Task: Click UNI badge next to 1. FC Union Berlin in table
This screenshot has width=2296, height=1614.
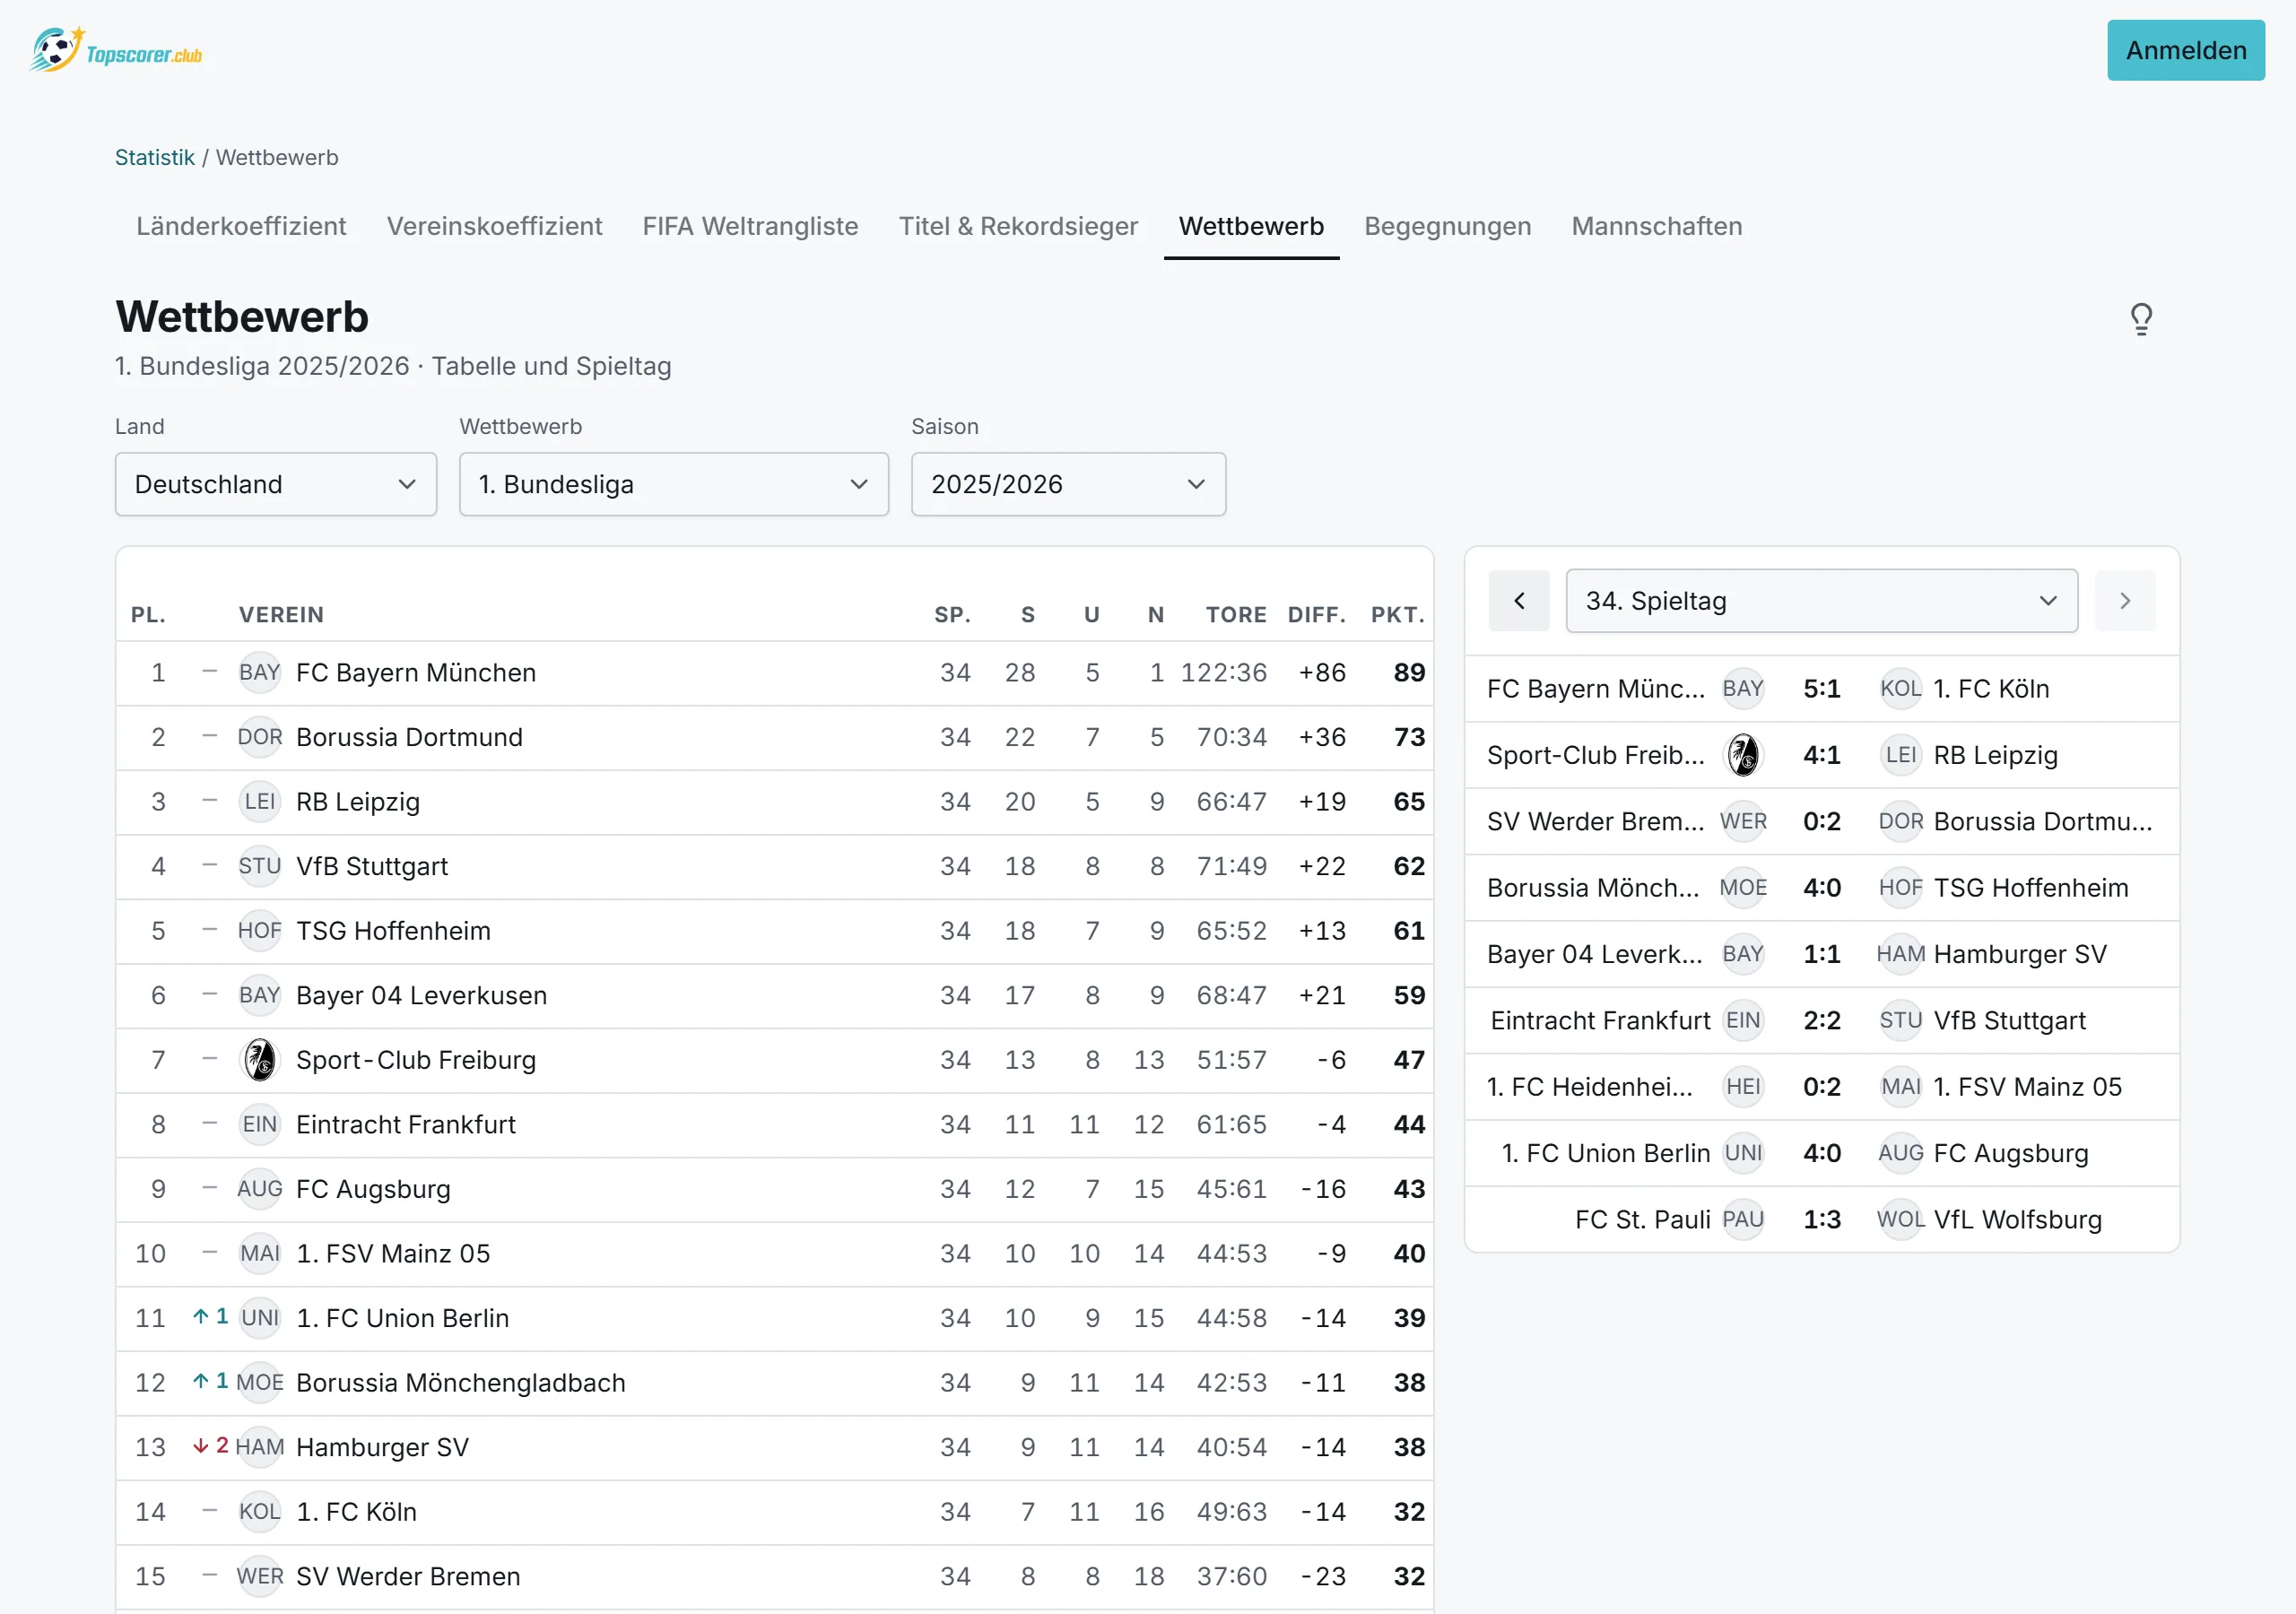Action: pyautogui.click(x=260, y=1318)
